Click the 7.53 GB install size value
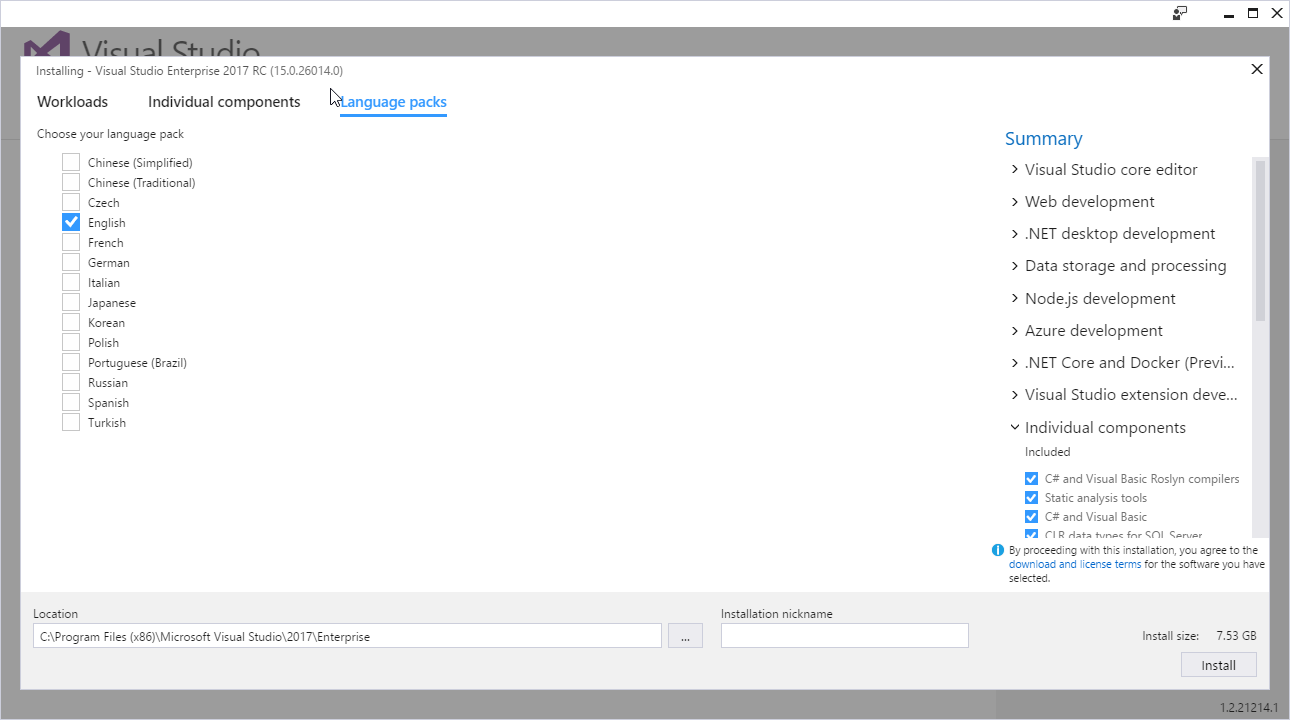 pos(1236,636)
